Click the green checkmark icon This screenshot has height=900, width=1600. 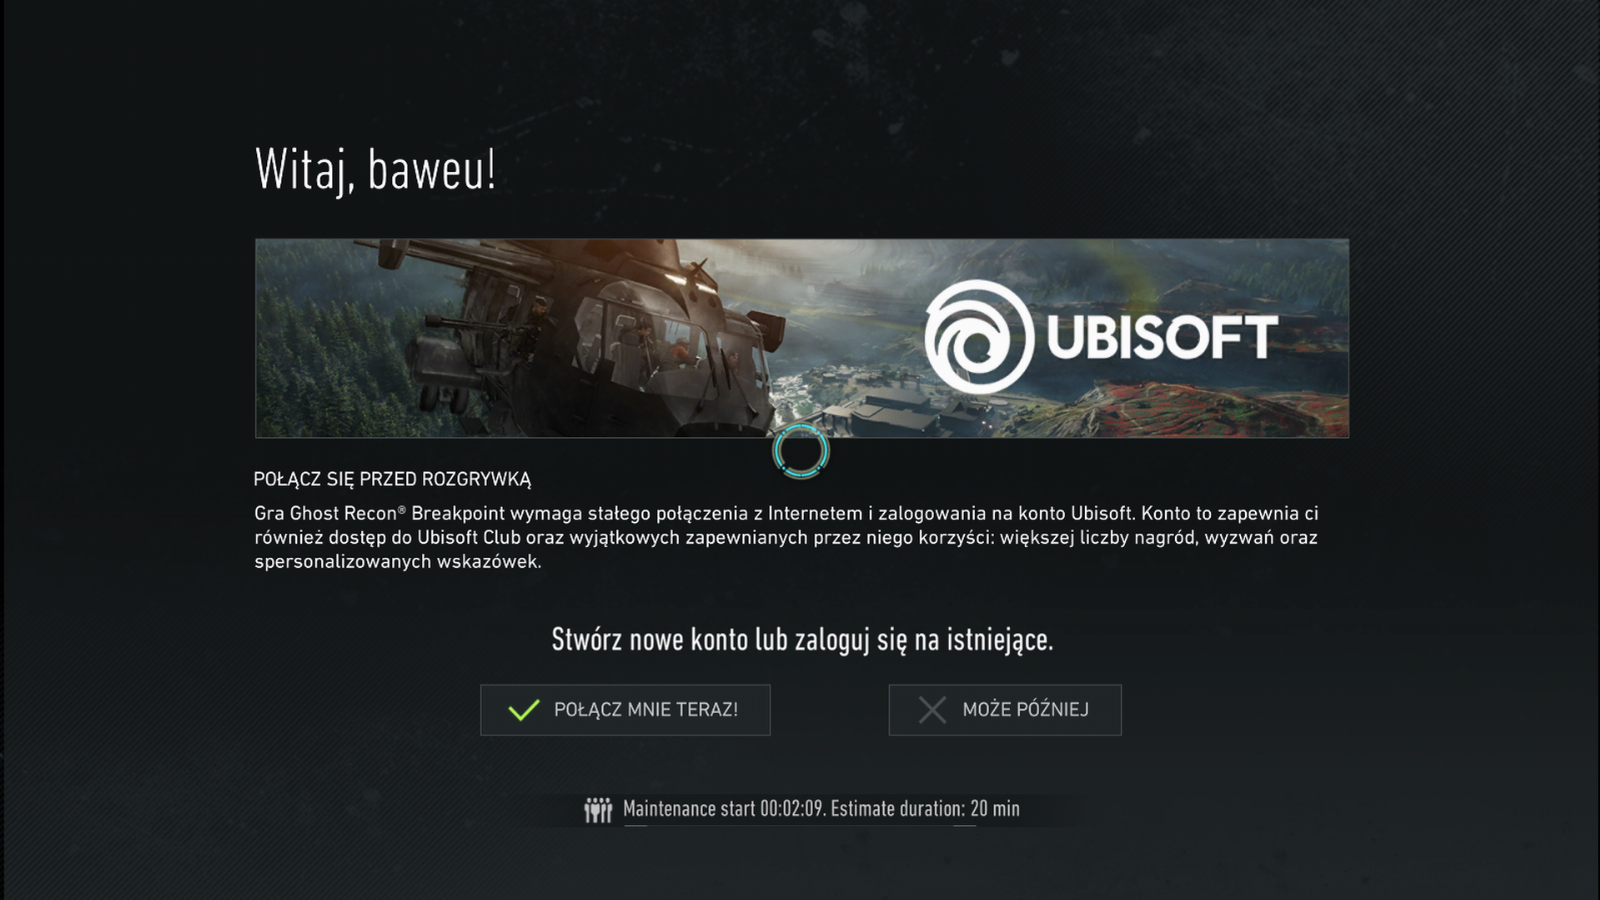click(x=524, y=710)
